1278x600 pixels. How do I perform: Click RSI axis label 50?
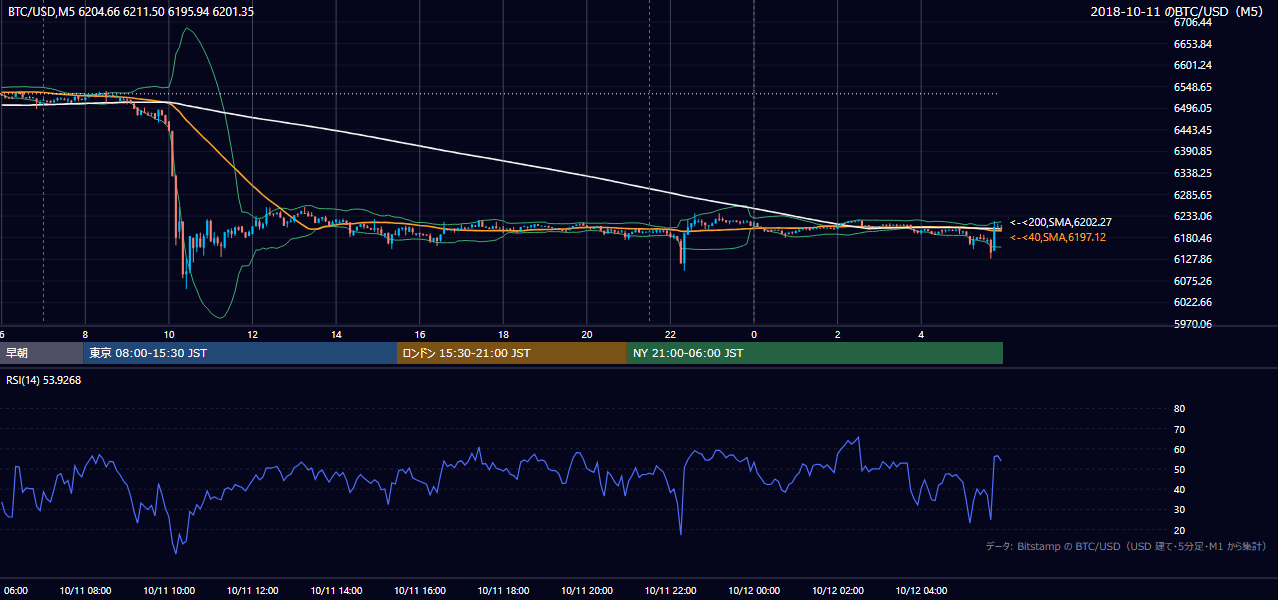[x=1179, y=469]
